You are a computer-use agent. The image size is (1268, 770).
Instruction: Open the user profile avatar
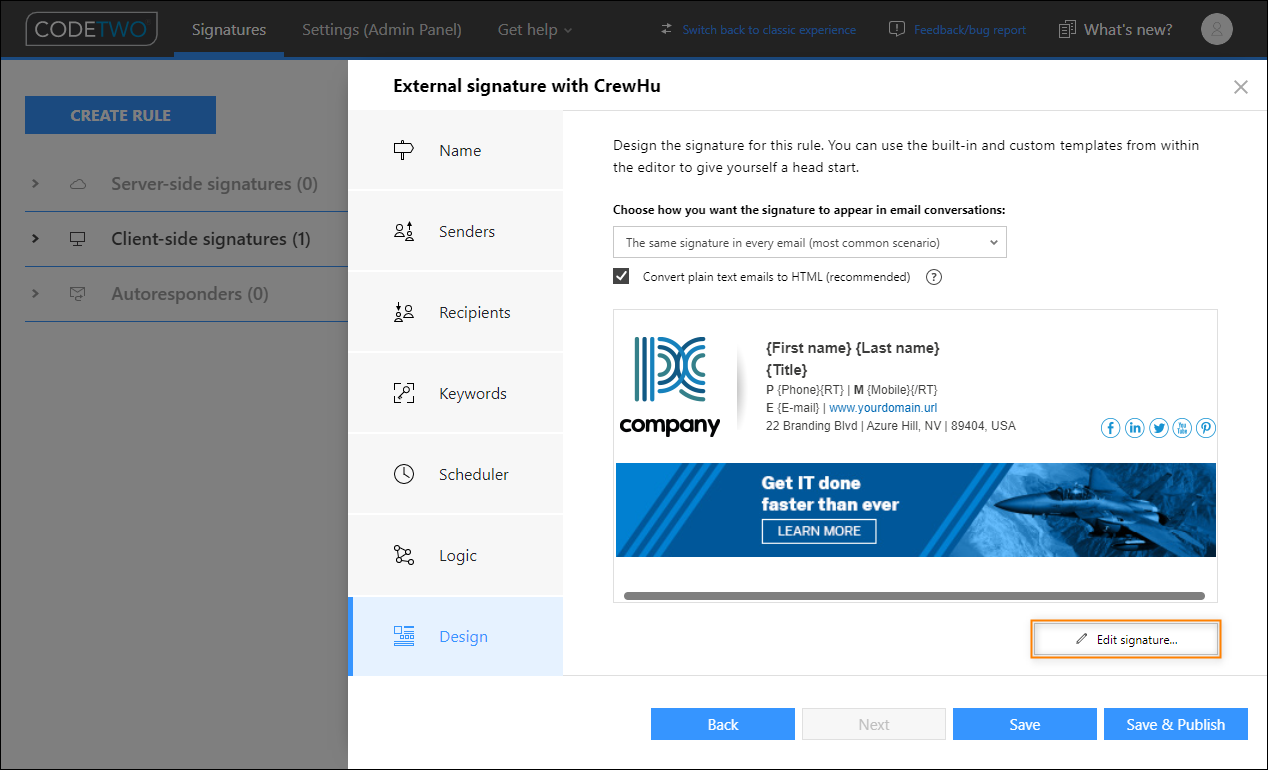1217,29
